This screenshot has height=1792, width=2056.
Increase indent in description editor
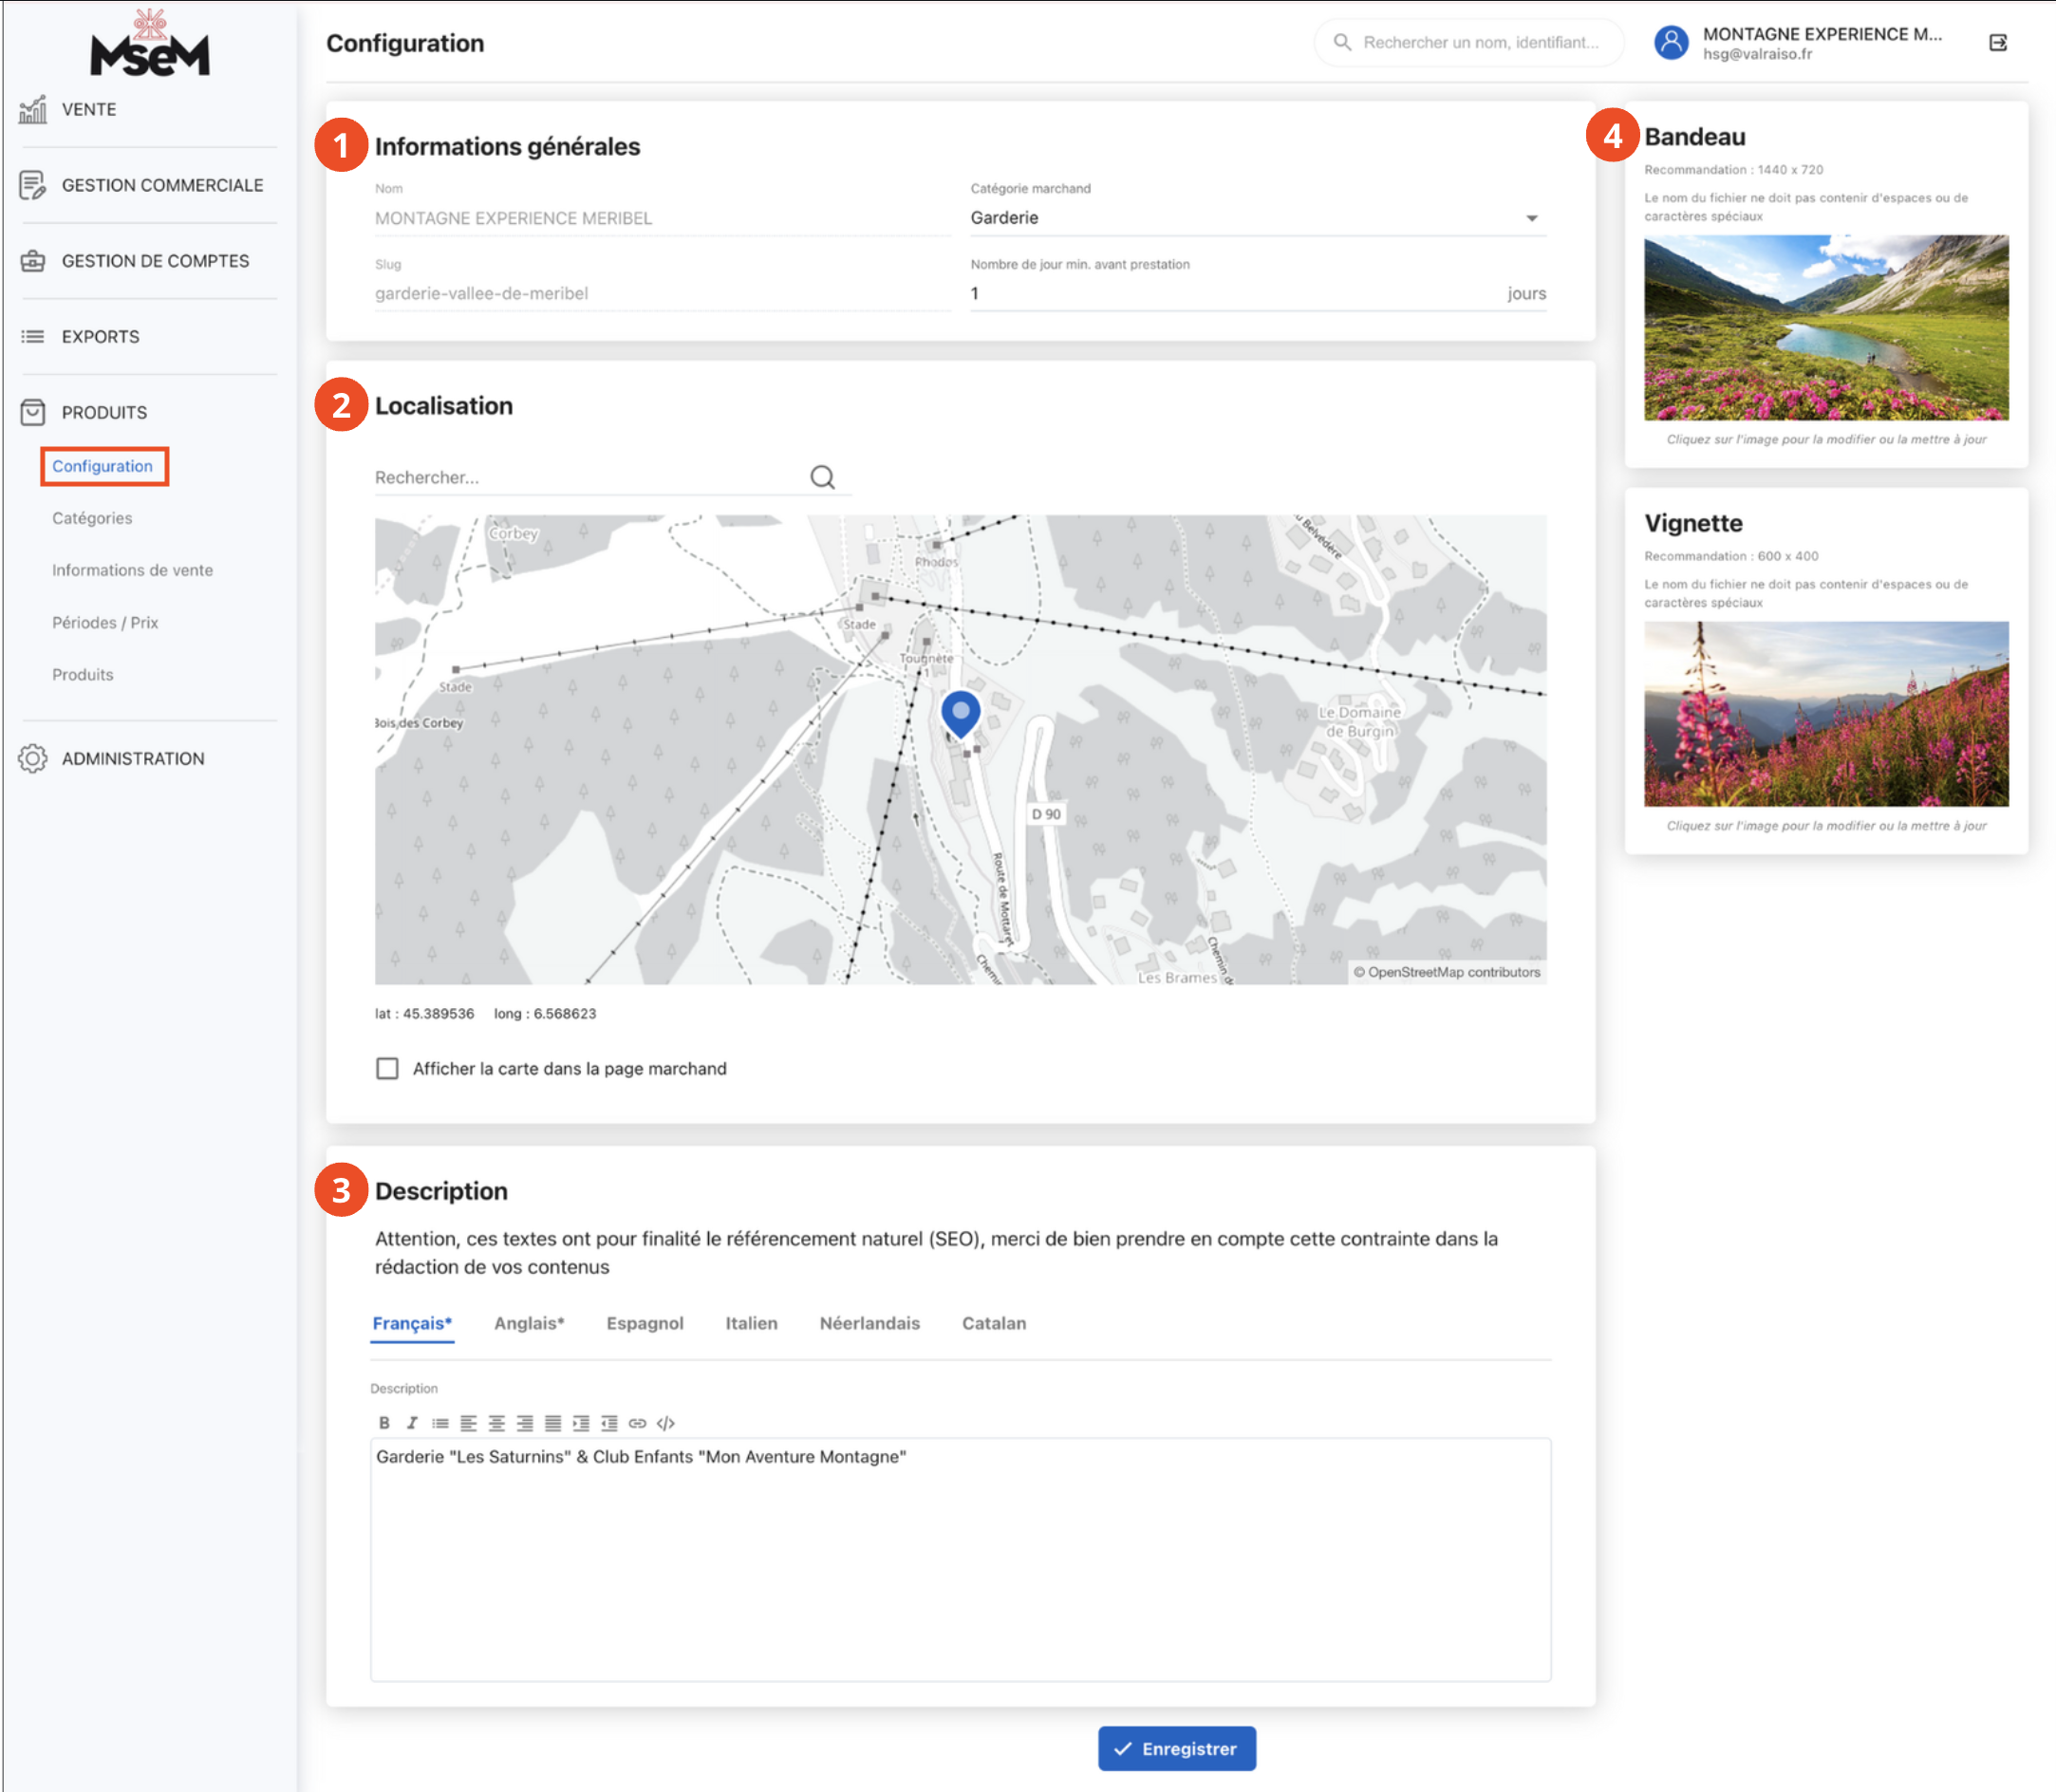click(581, 1422)
